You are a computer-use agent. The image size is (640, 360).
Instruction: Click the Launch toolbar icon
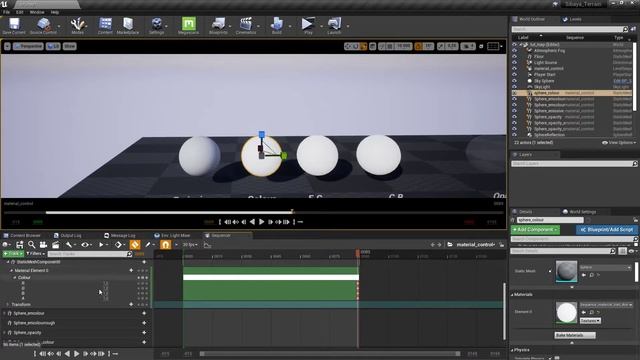pos(334,26)
